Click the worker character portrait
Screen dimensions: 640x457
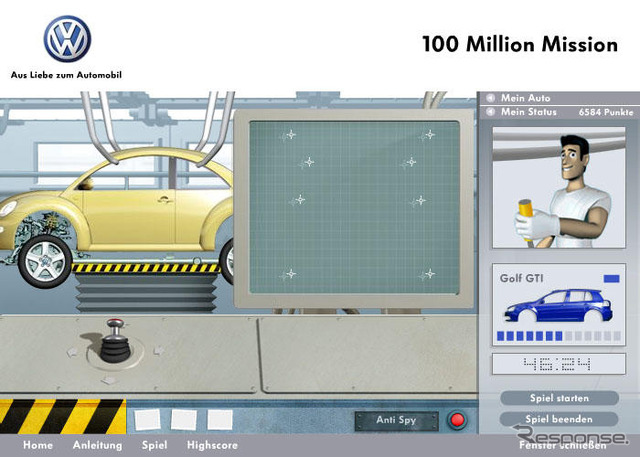coord(559,187)
